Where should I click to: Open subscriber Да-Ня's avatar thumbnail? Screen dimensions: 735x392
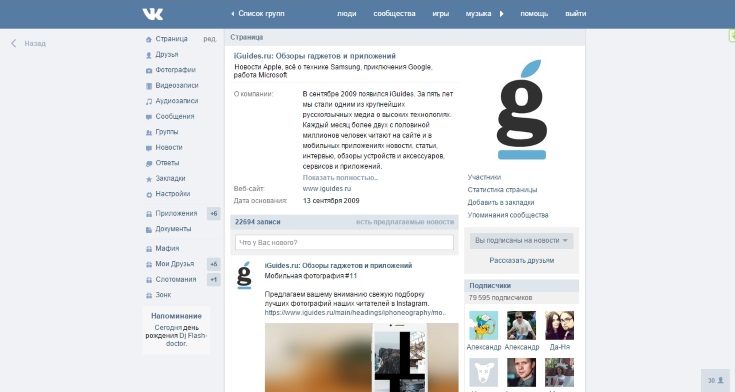click(559, 325)
